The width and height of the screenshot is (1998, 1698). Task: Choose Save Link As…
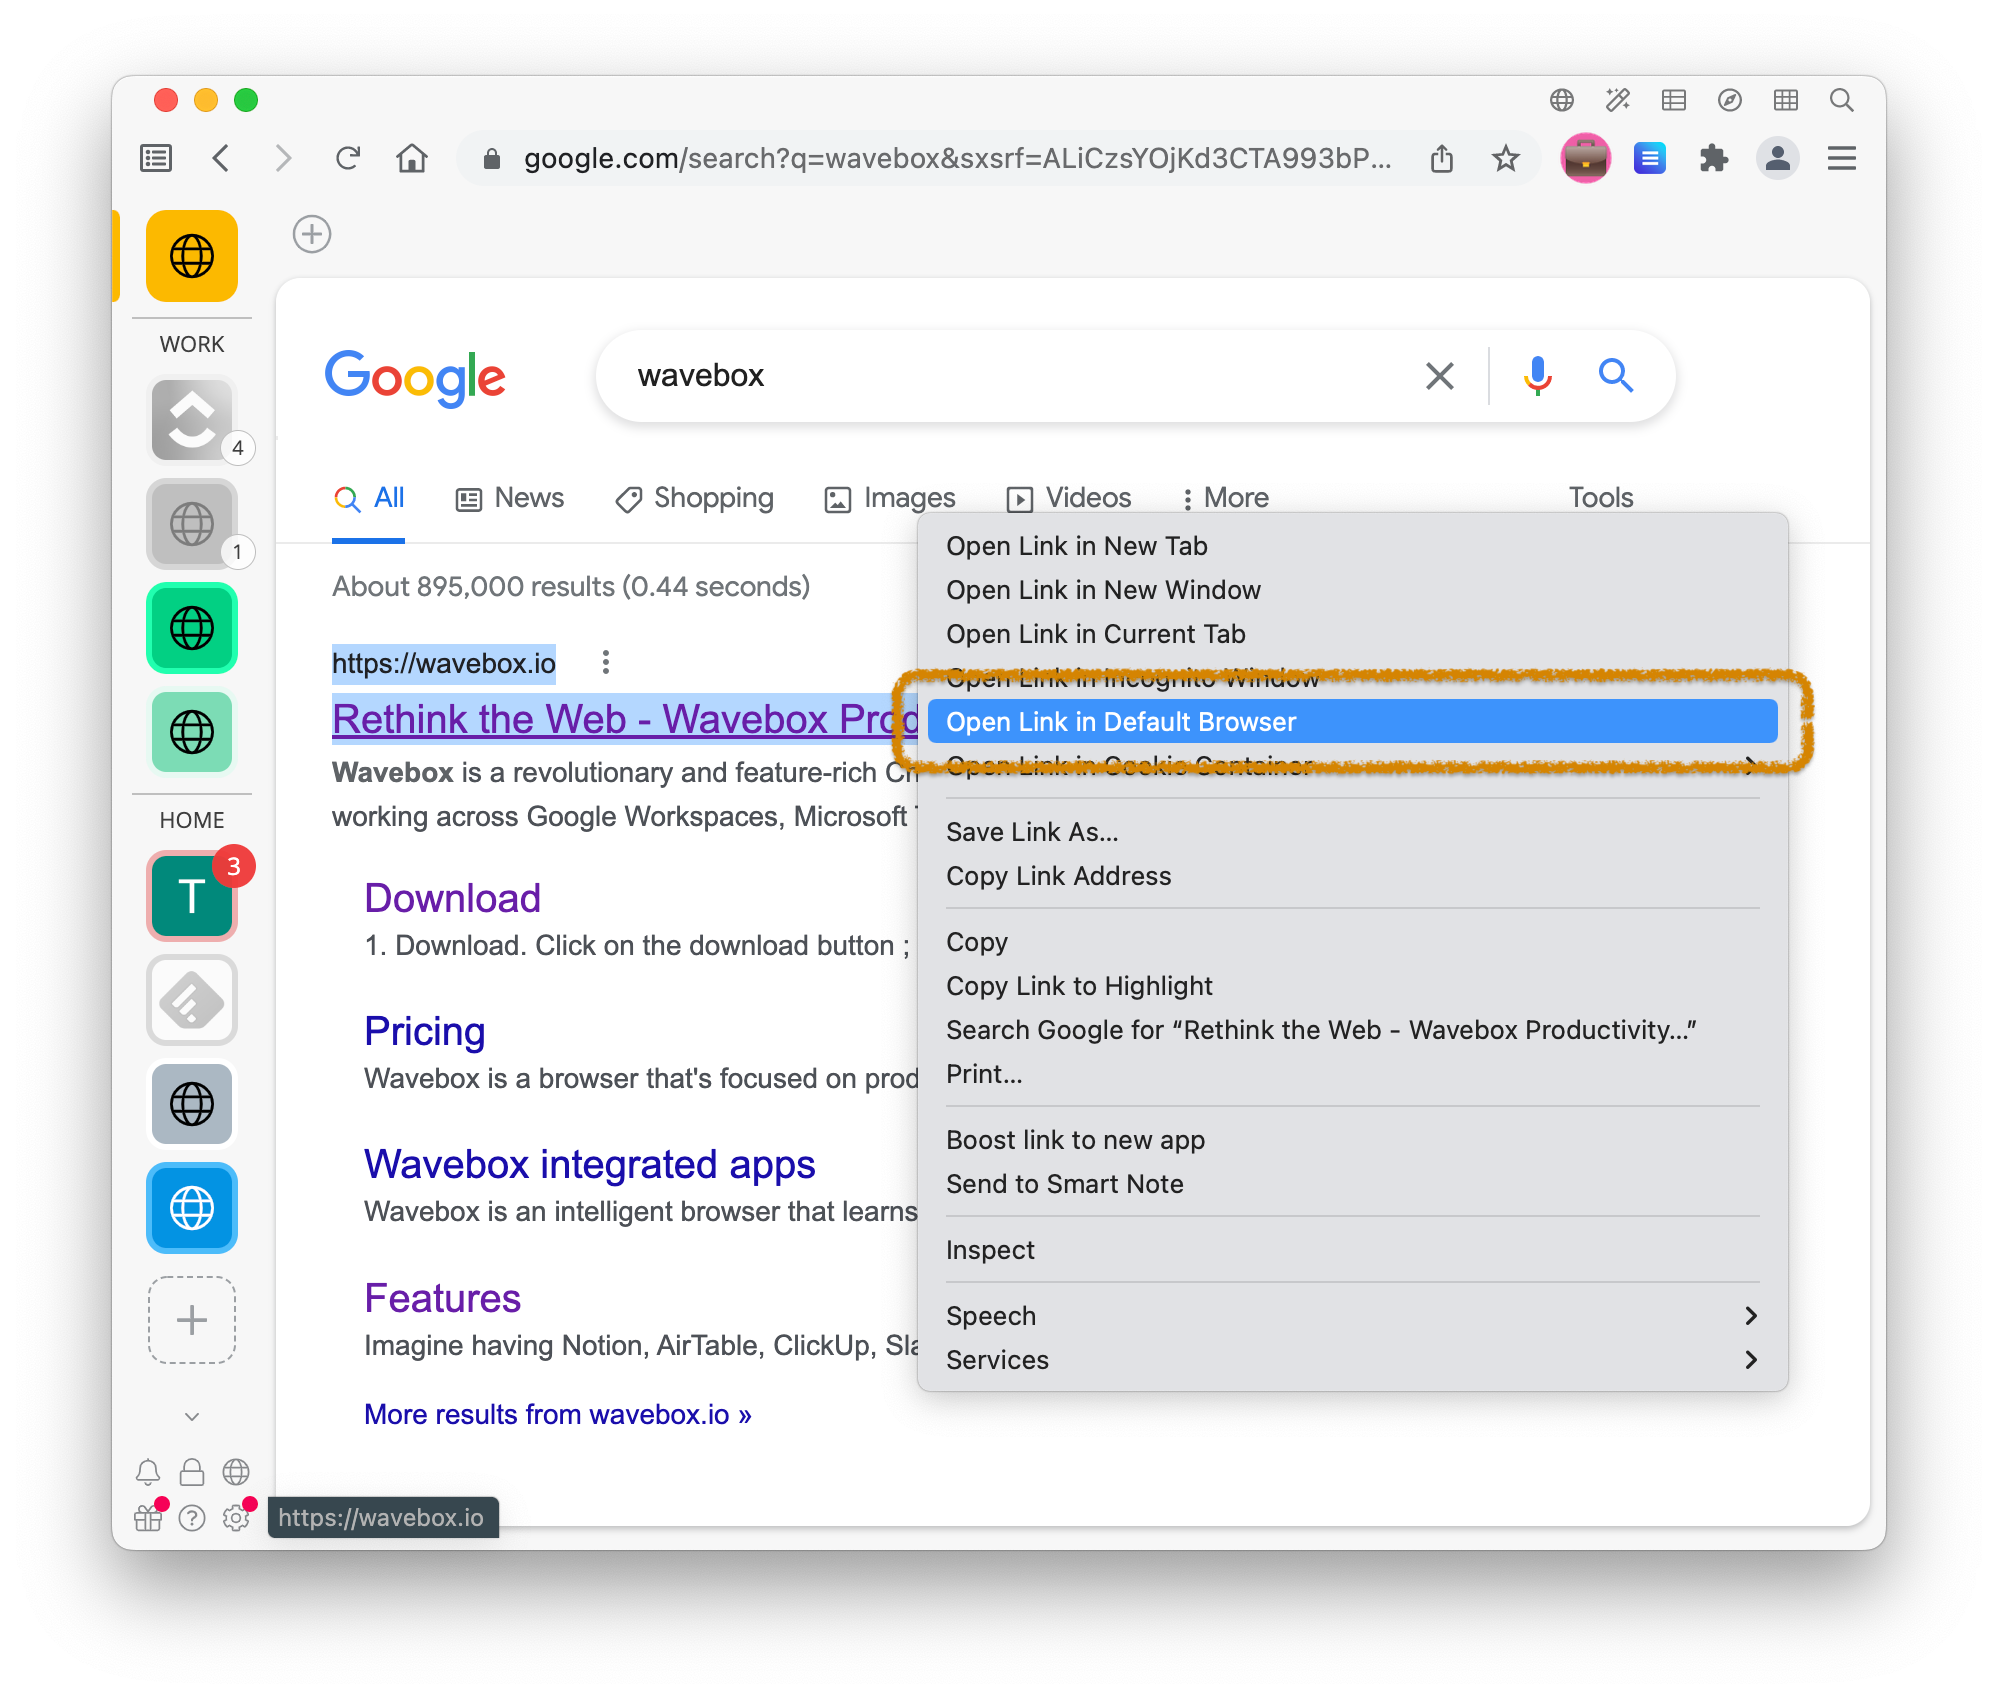[x=1352, y=832]
